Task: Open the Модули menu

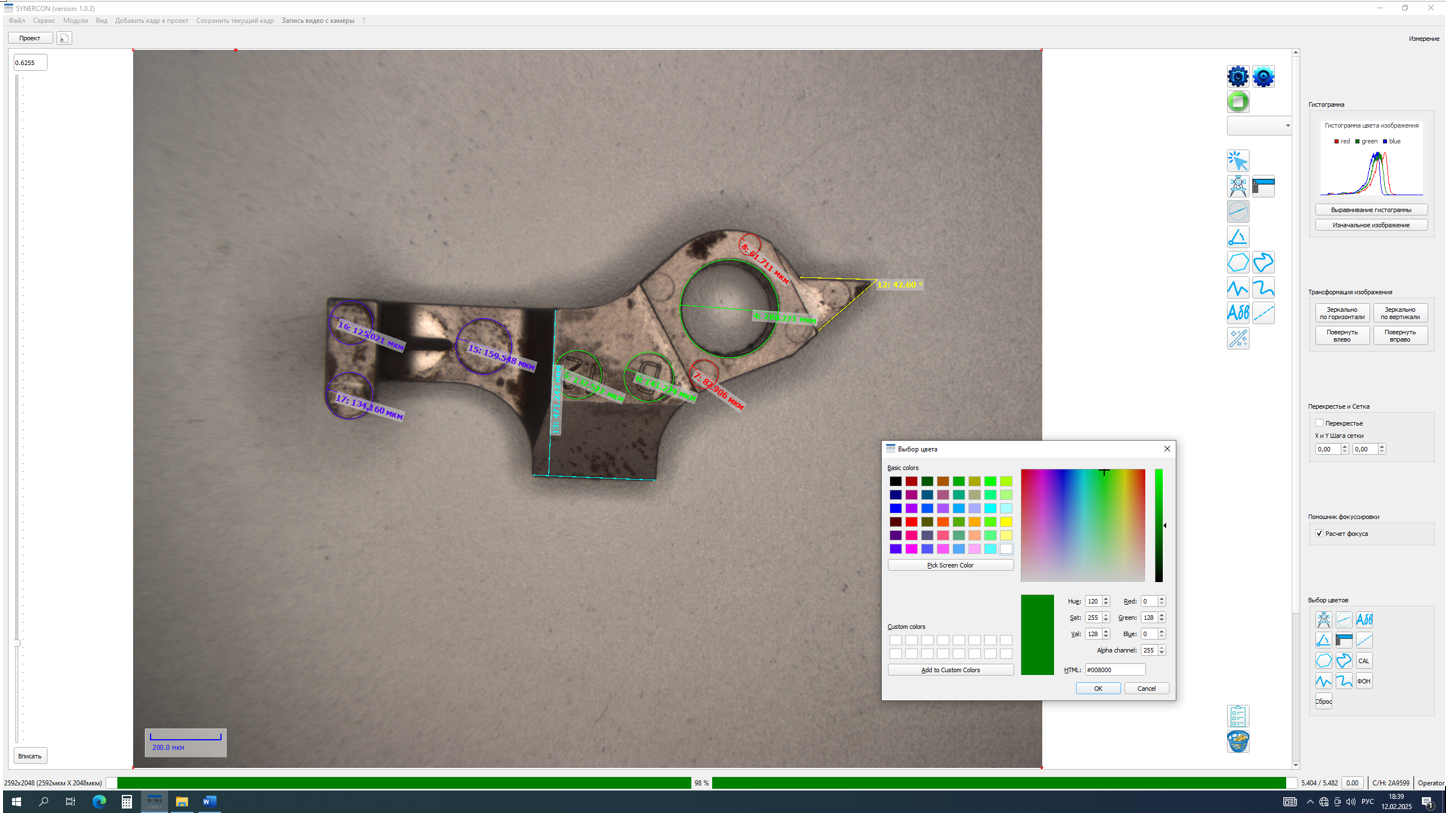Action: [x=75, y=20]
